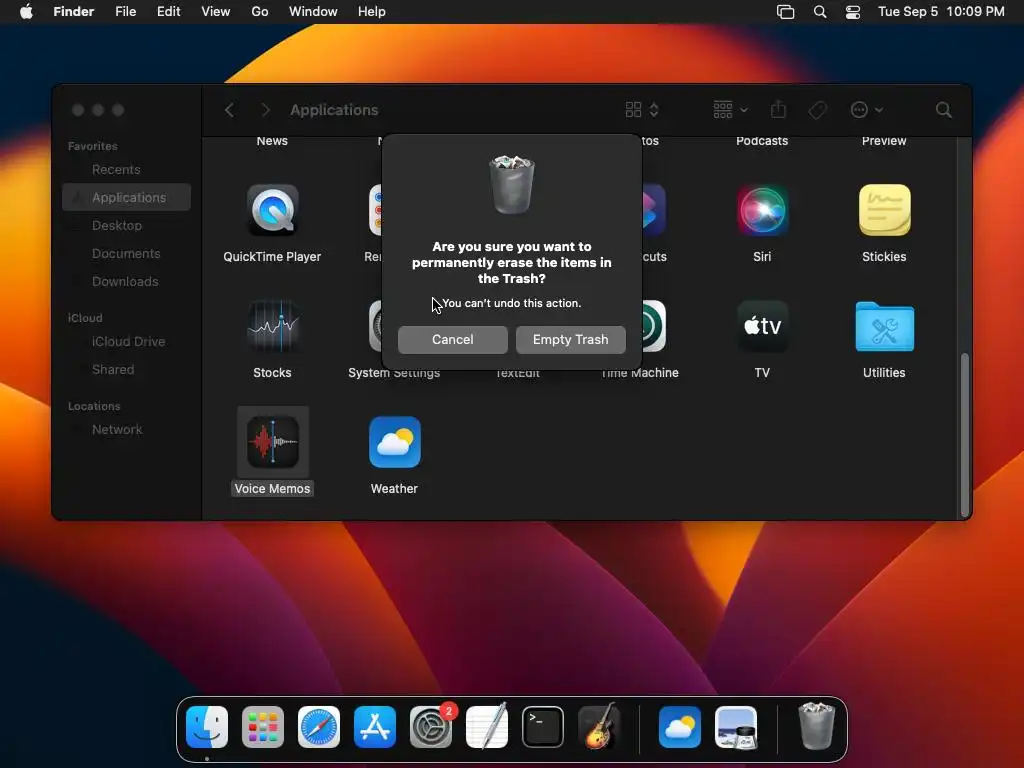Open the Window menu

tap(313, 12)
